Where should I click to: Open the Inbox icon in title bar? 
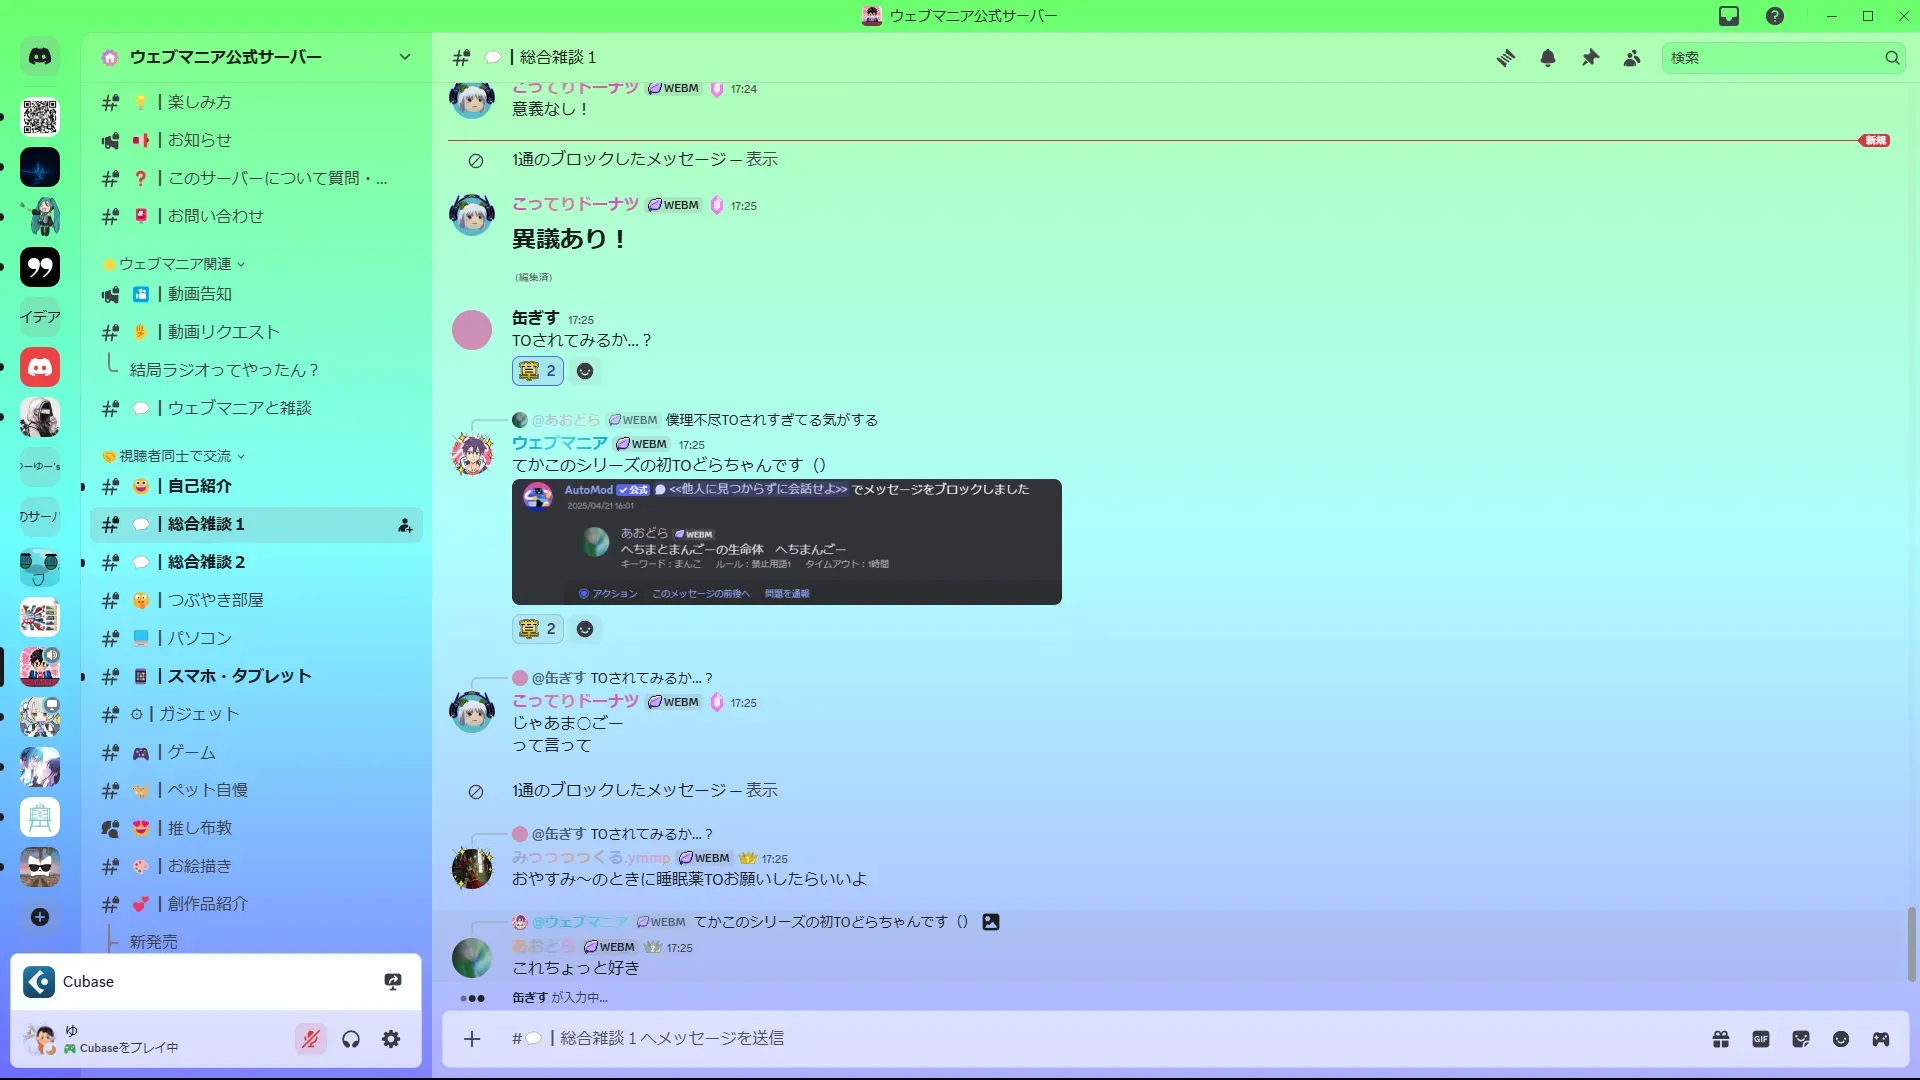pos(1729,16)
